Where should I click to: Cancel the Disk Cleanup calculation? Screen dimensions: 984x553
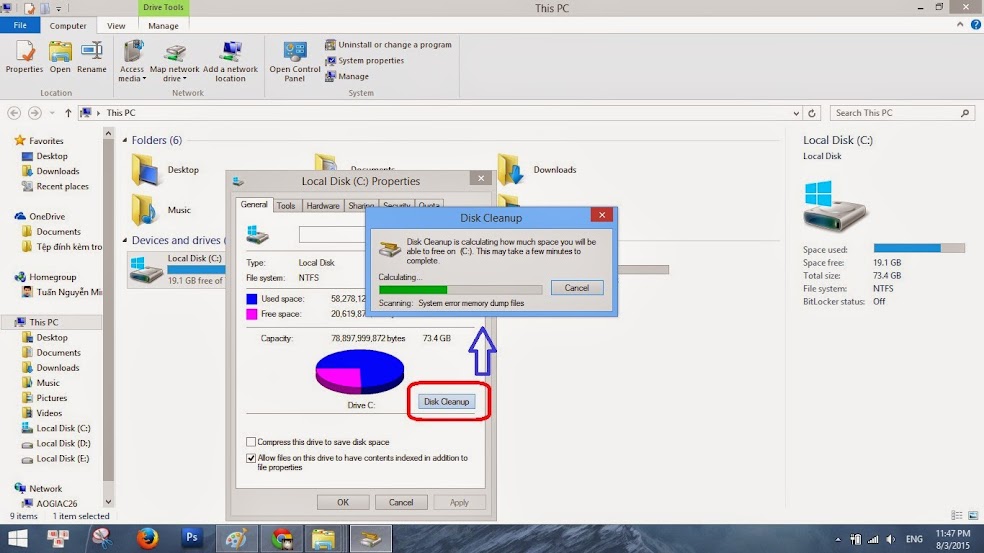tap(577, 287)
